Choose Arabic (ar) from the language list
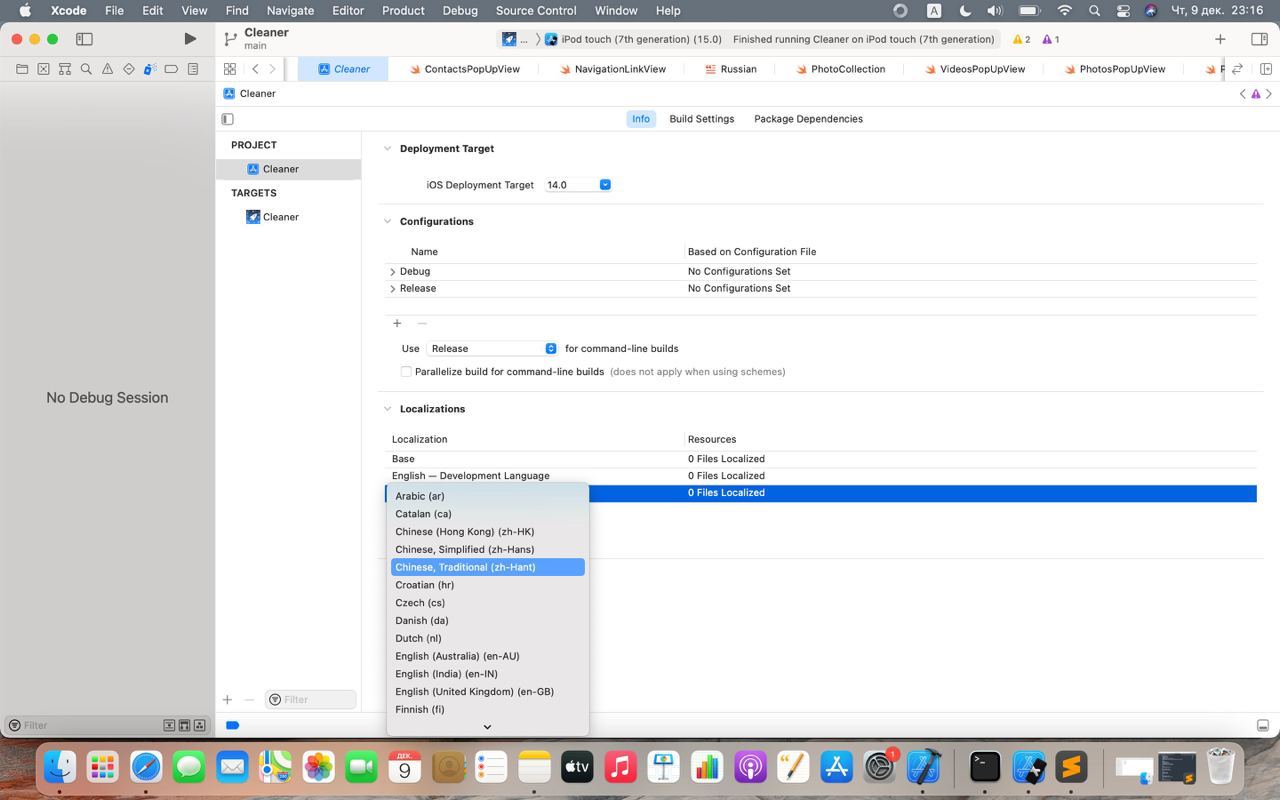Screen dimensions: 1280x800 click(488, 496)
